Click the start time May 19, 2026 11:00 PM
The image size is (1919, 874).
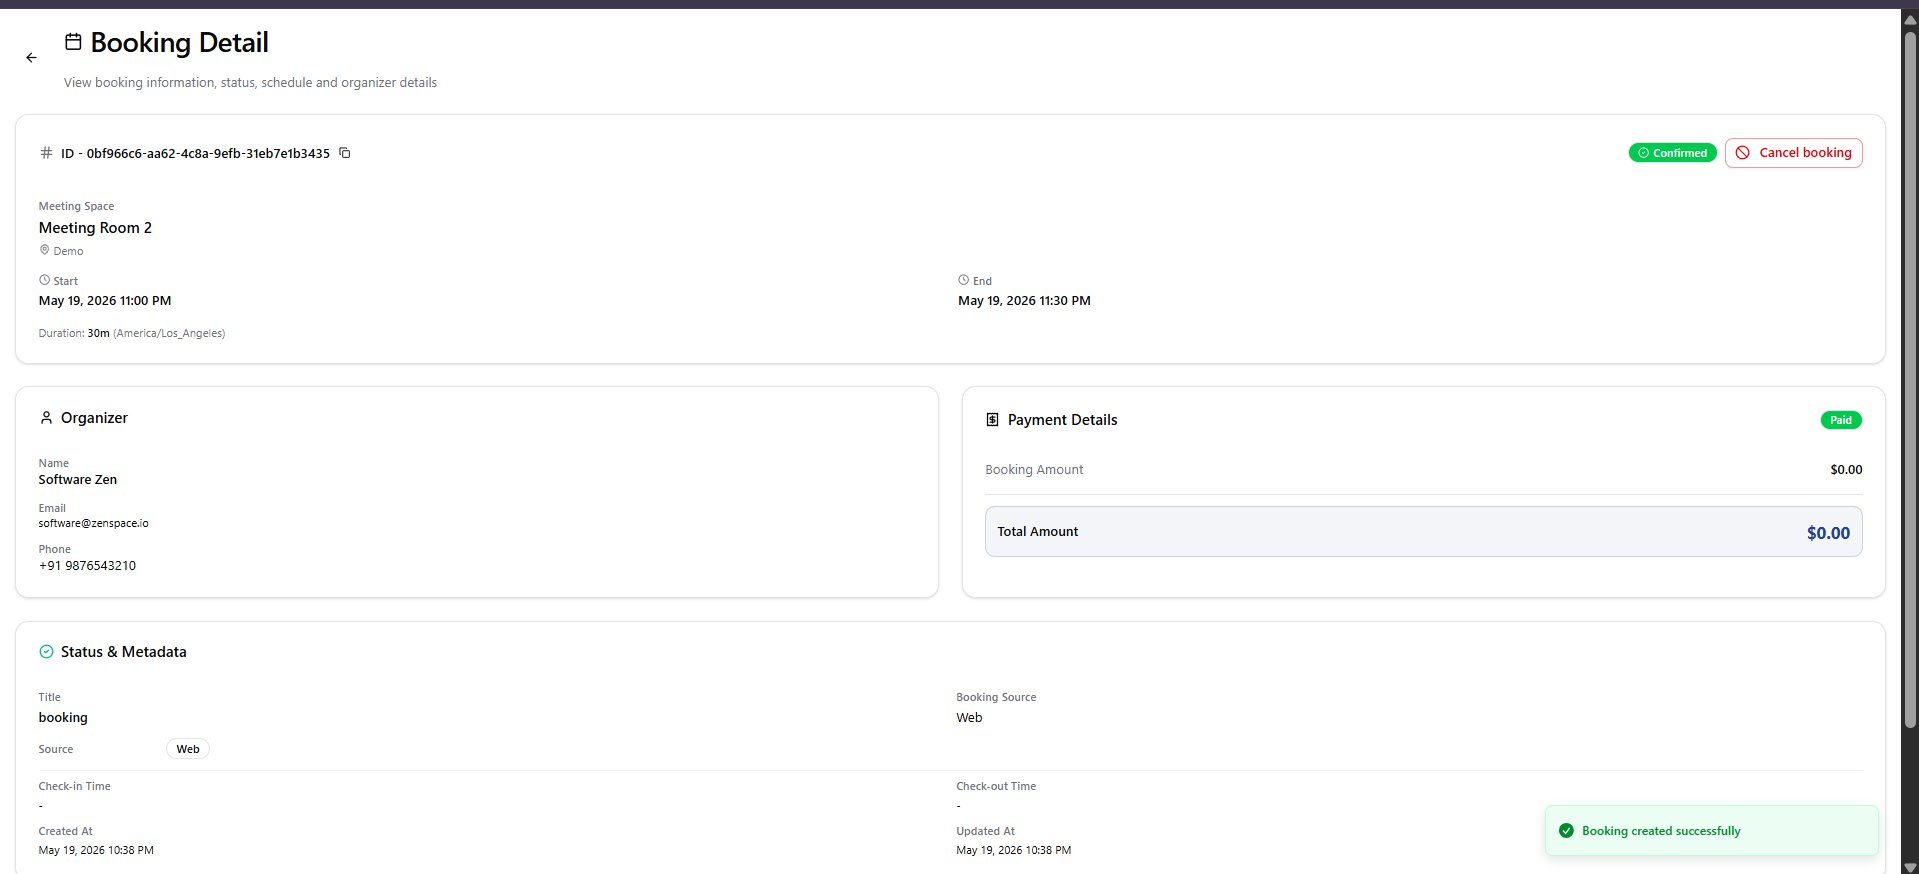click(x=105, y=300)
